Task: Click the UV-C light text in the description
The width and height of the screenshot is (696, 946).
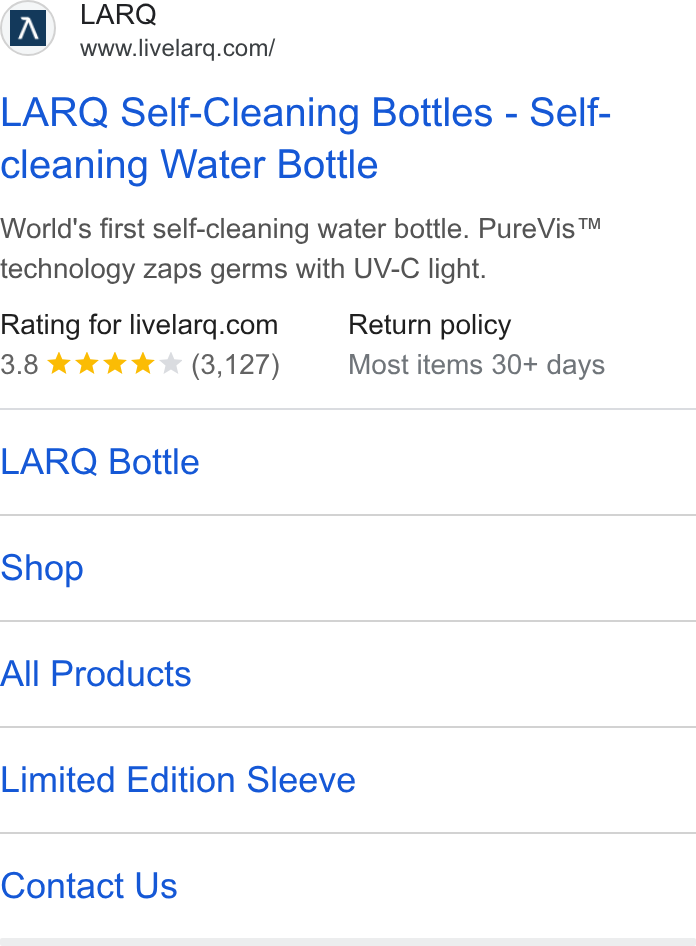Action: click(420, 268)
